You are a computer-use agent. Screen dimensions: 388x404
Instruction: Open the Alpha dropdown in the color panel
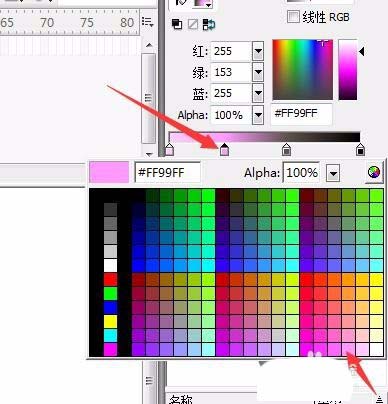[x=258, y=115]
